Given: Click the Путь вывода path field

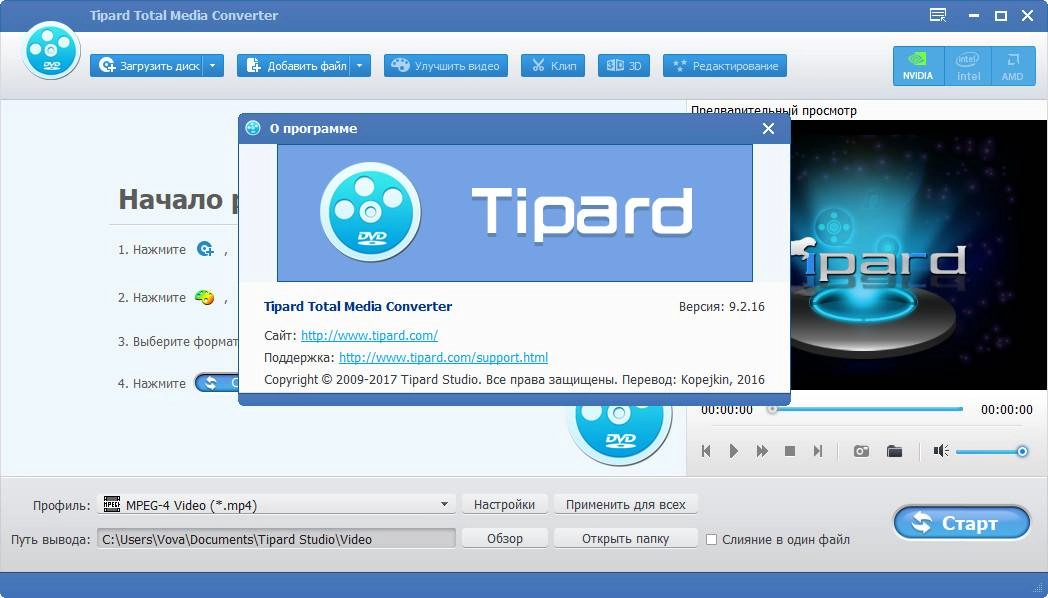Looking at the screenshot, I should pyautogui.click(x=276, y=539).
